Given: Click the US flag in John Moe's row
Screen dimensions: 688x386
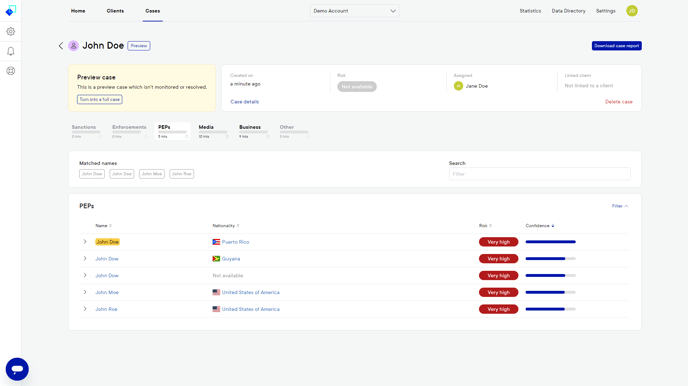Looking at the screenshot, I should click(x=216, y=292).
